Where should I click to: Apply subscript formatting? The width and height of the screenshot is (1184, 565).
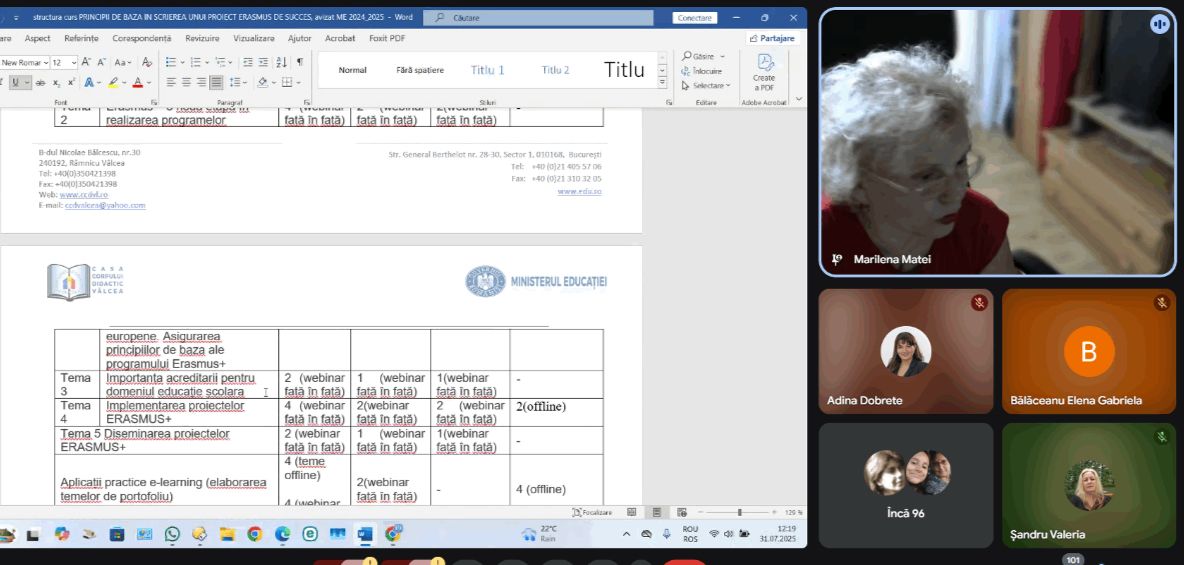(x=56, y=83)
